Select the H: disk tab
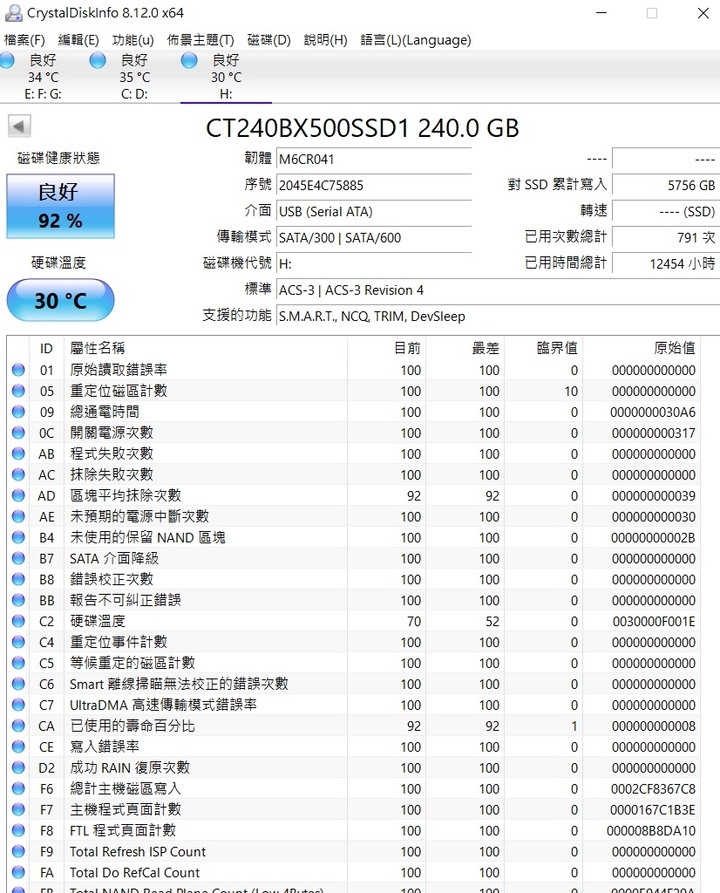 point(226,77)
